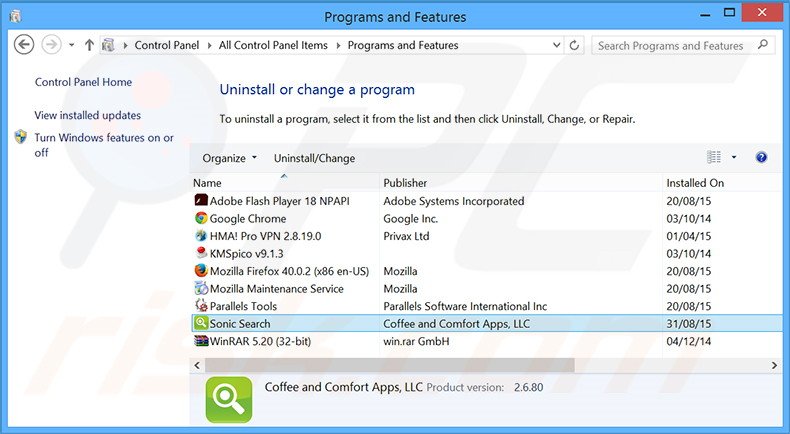The image size is (790, 434).
Task: Click install date 31/08/15
Action: [689, 324]
